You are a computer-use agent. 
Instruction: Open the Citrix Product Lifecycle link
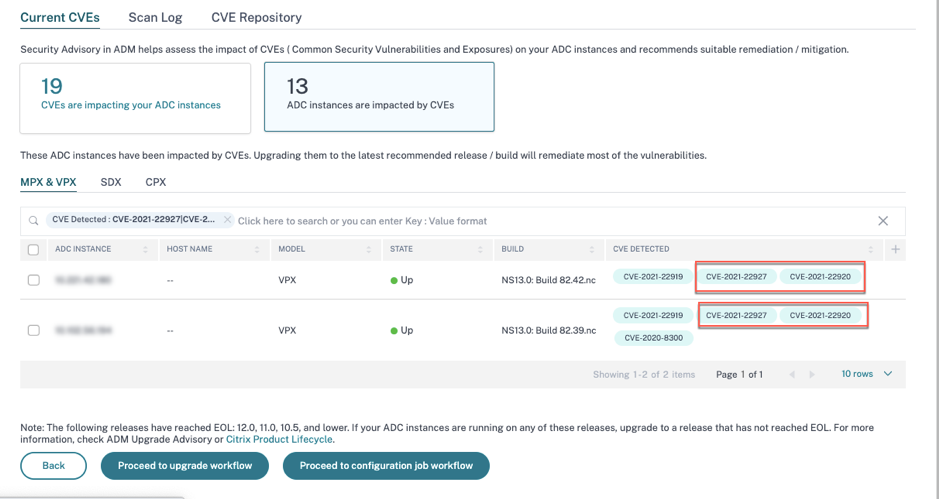[279, 439]
